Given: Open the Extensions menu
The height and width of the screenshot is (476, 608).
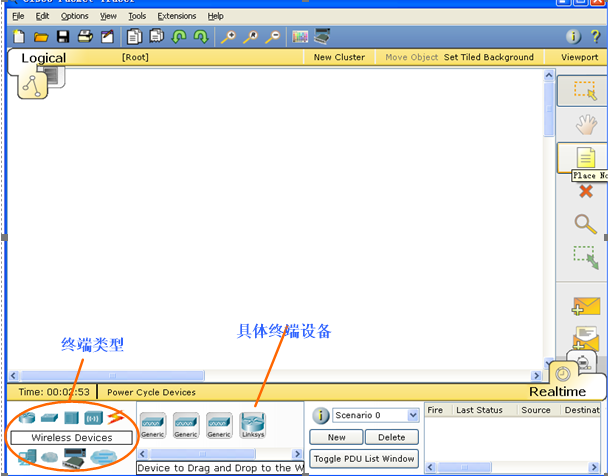Looking at the screenshot, I should click(176, 16).
